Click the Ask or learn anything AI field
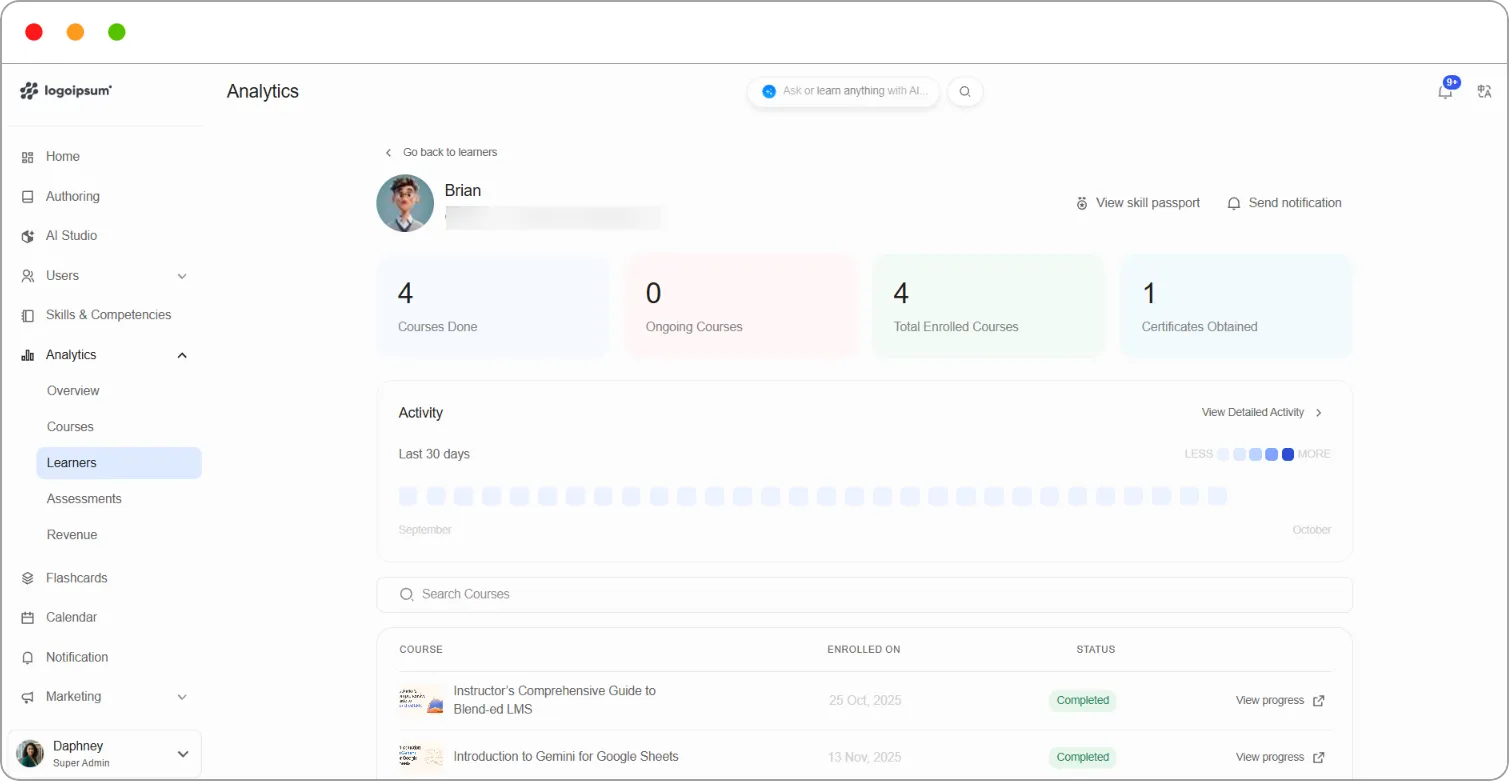 point(843,91)
